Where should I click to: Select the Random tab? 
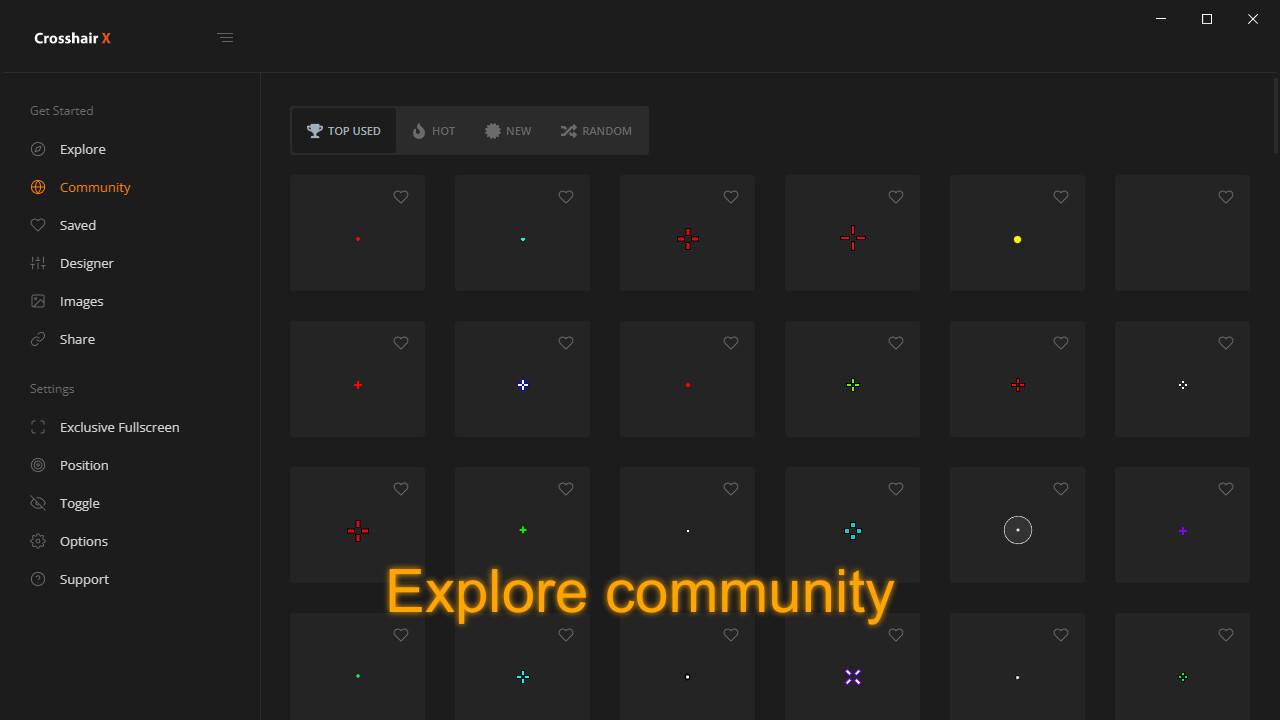coord(596,131)
